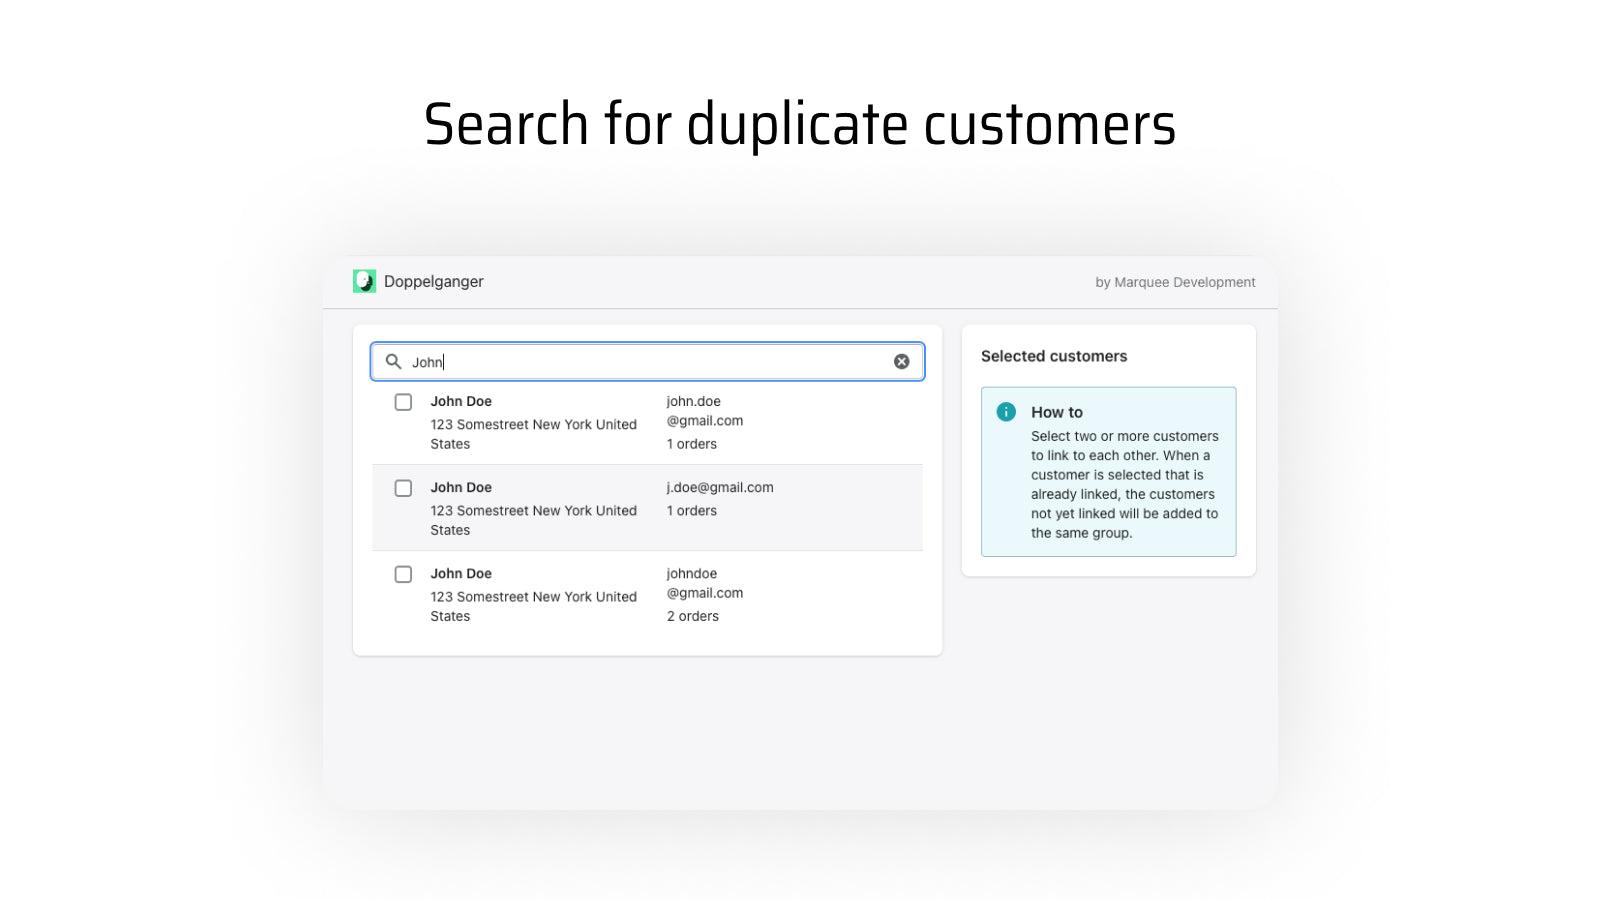Click the Doppelganger title in the header bar
The image size is (1600, 900).
434,281
